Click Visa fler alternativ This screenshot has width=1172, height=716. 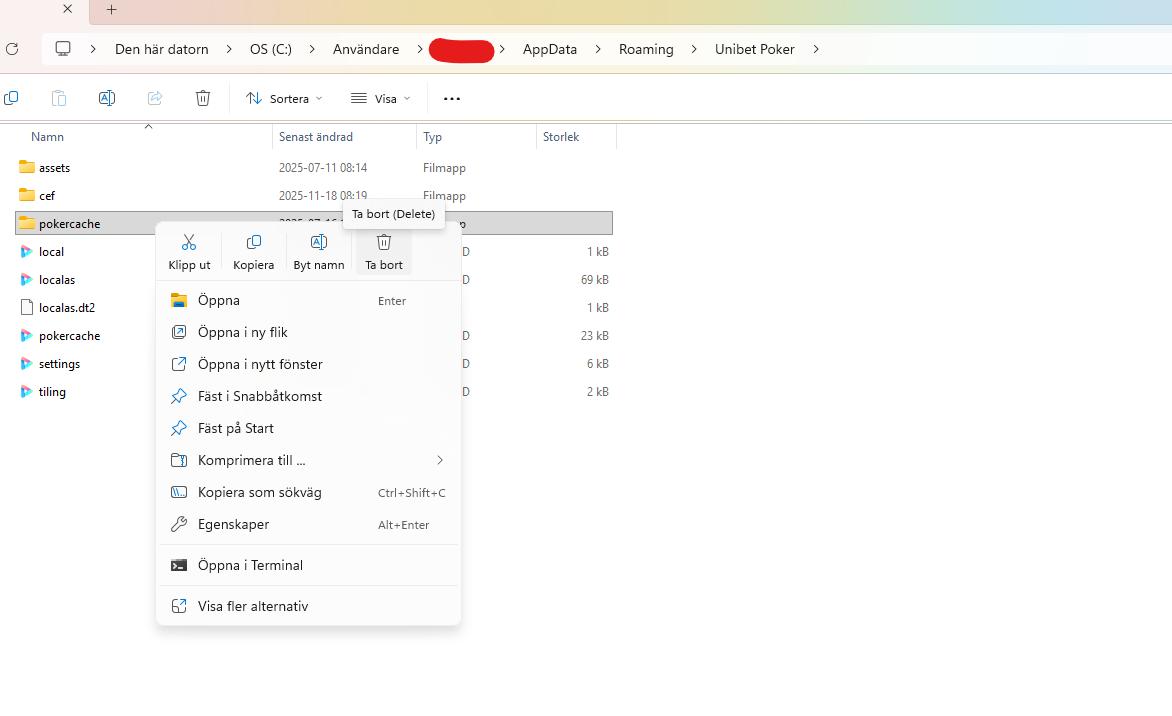(x=253, y=606)
